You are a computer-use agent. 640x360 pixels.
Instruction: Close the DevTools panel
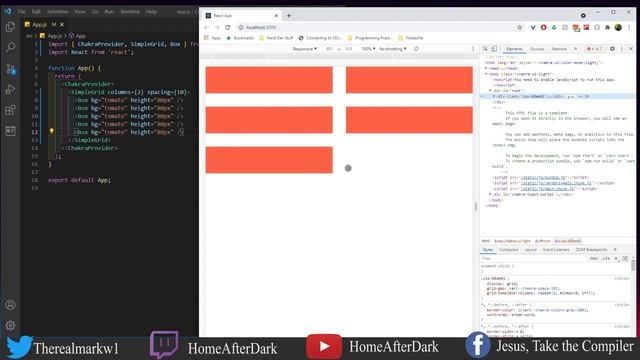pyautogui.click(x=631, y=49)
